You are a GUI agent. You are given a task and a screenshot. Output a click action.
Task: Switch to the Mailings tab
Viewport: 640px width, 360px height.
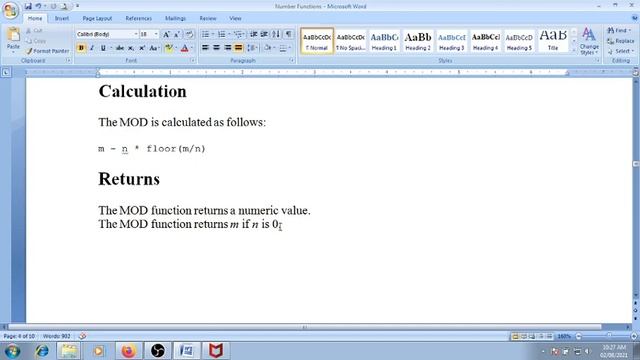coord(176,18)
